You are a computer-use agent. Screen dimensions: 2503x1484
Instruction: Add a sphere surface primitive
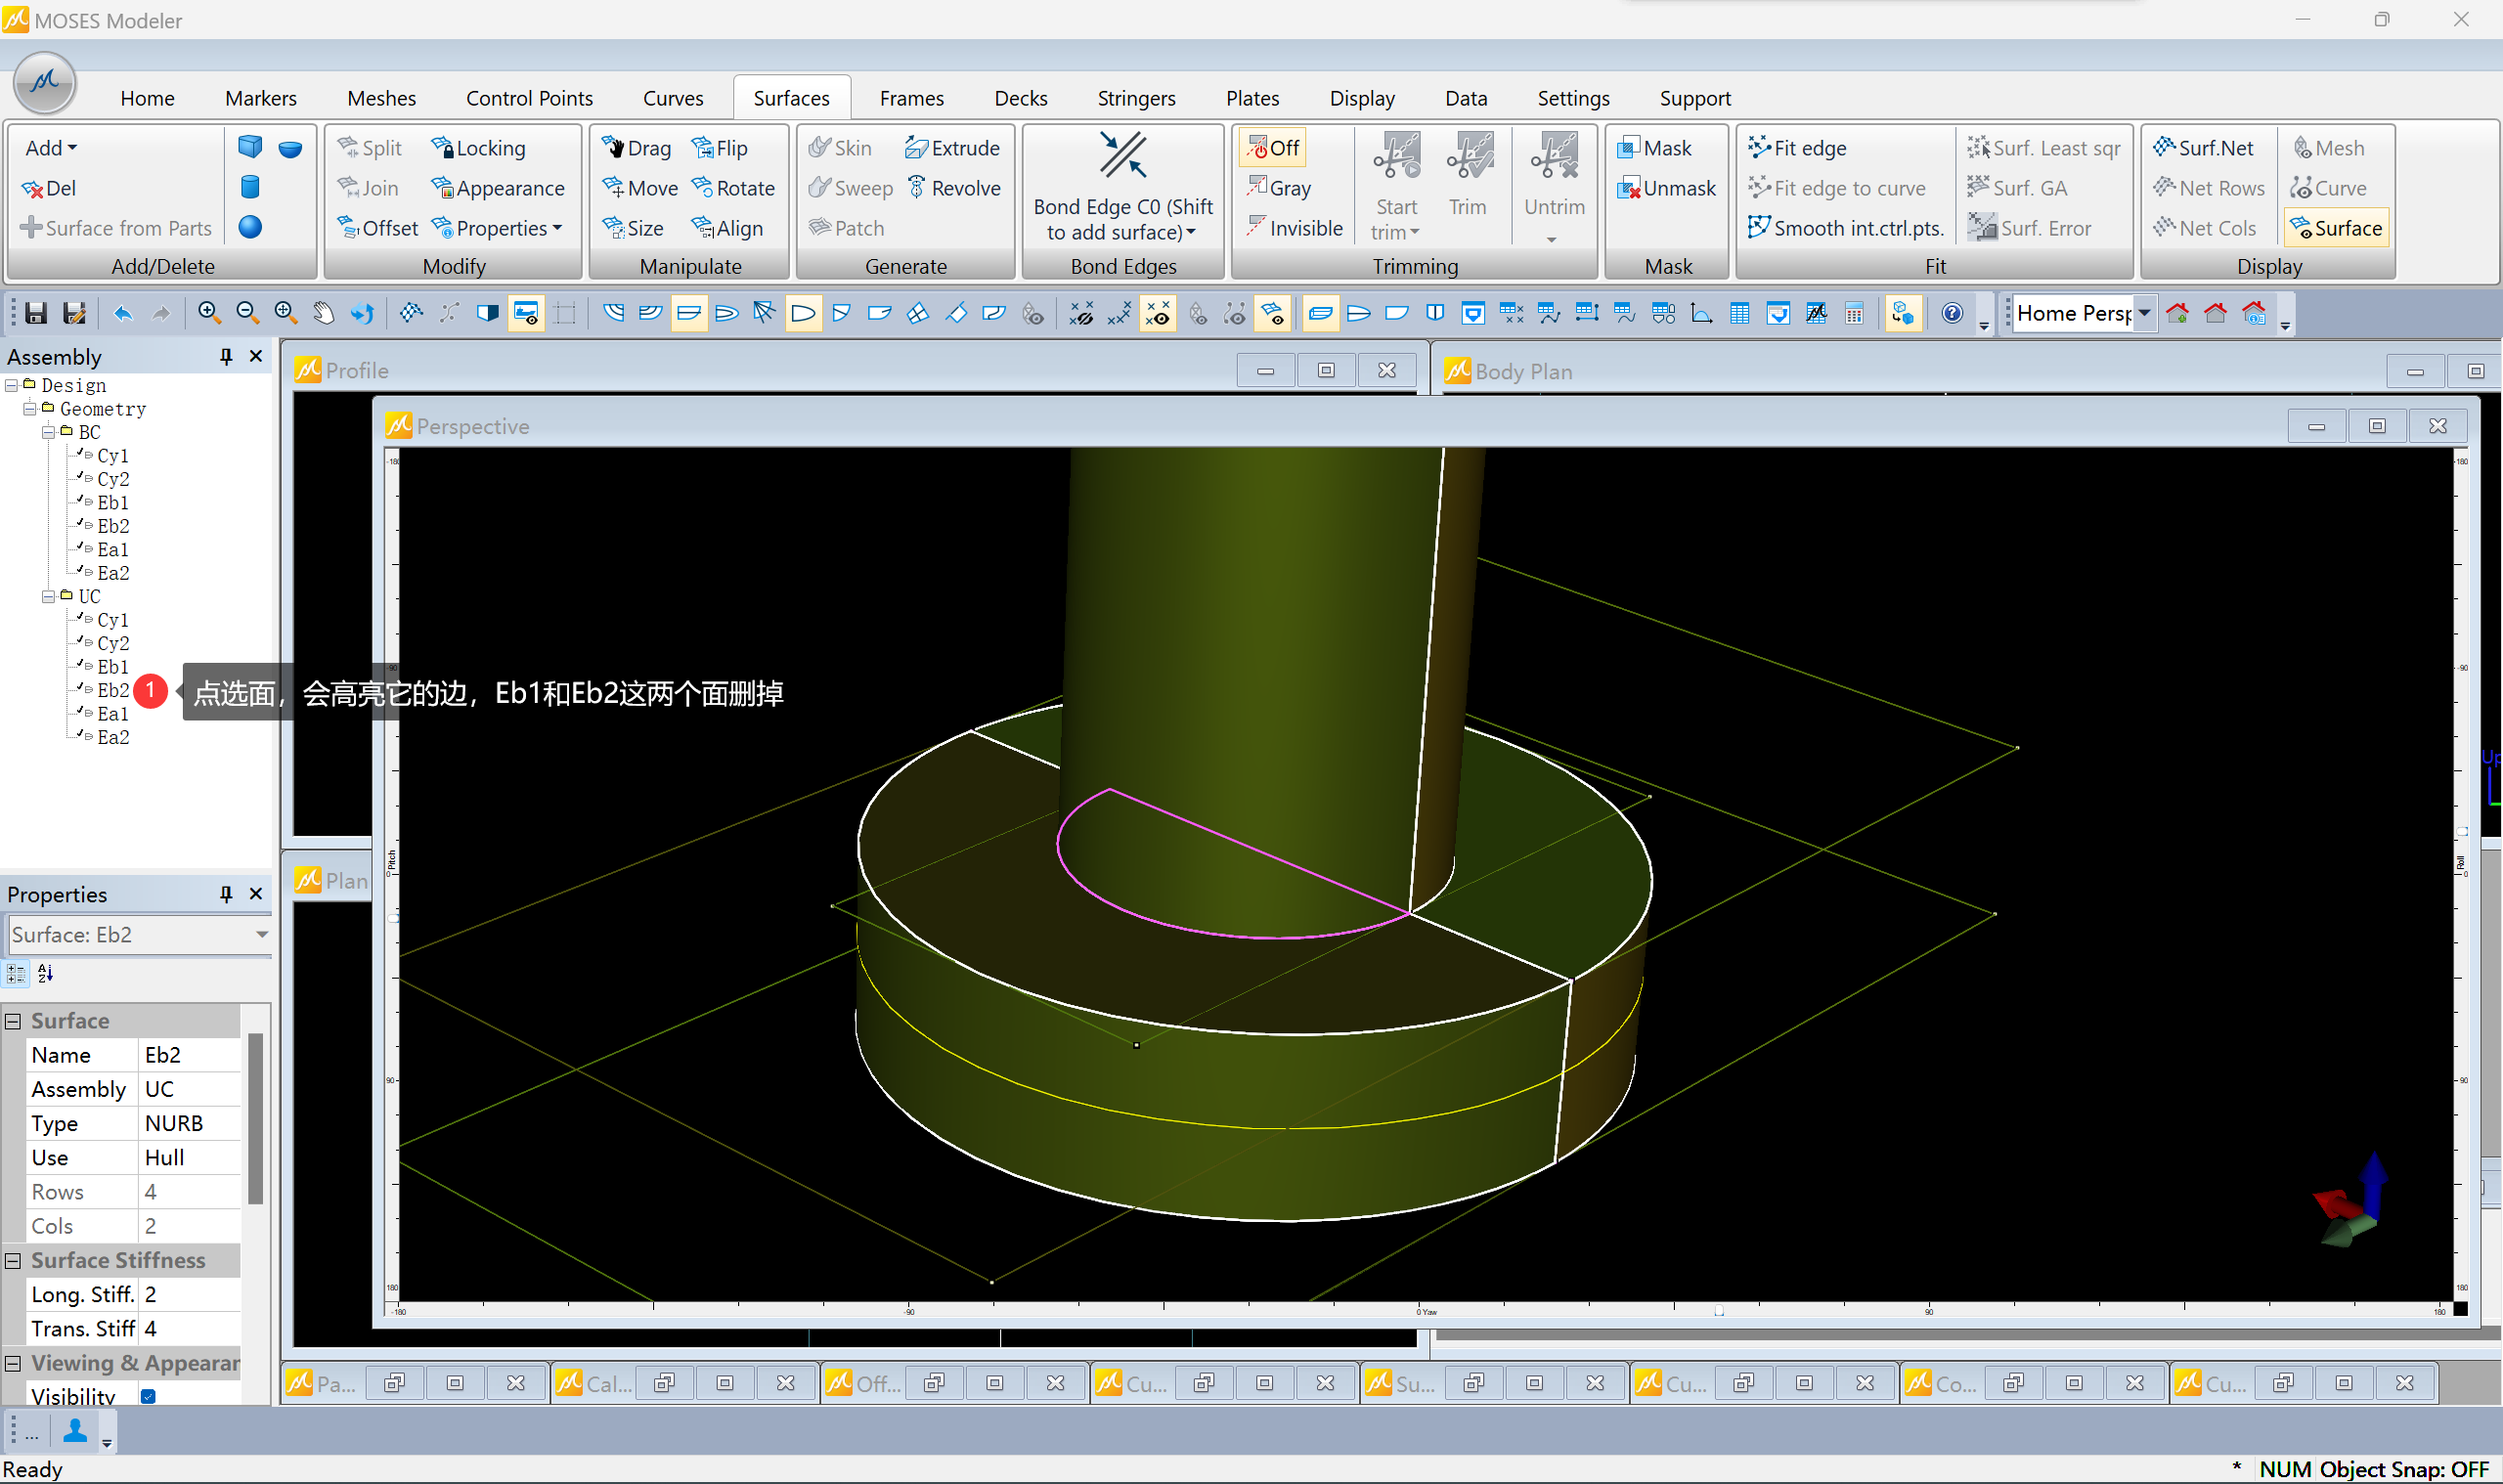point(250,228)
